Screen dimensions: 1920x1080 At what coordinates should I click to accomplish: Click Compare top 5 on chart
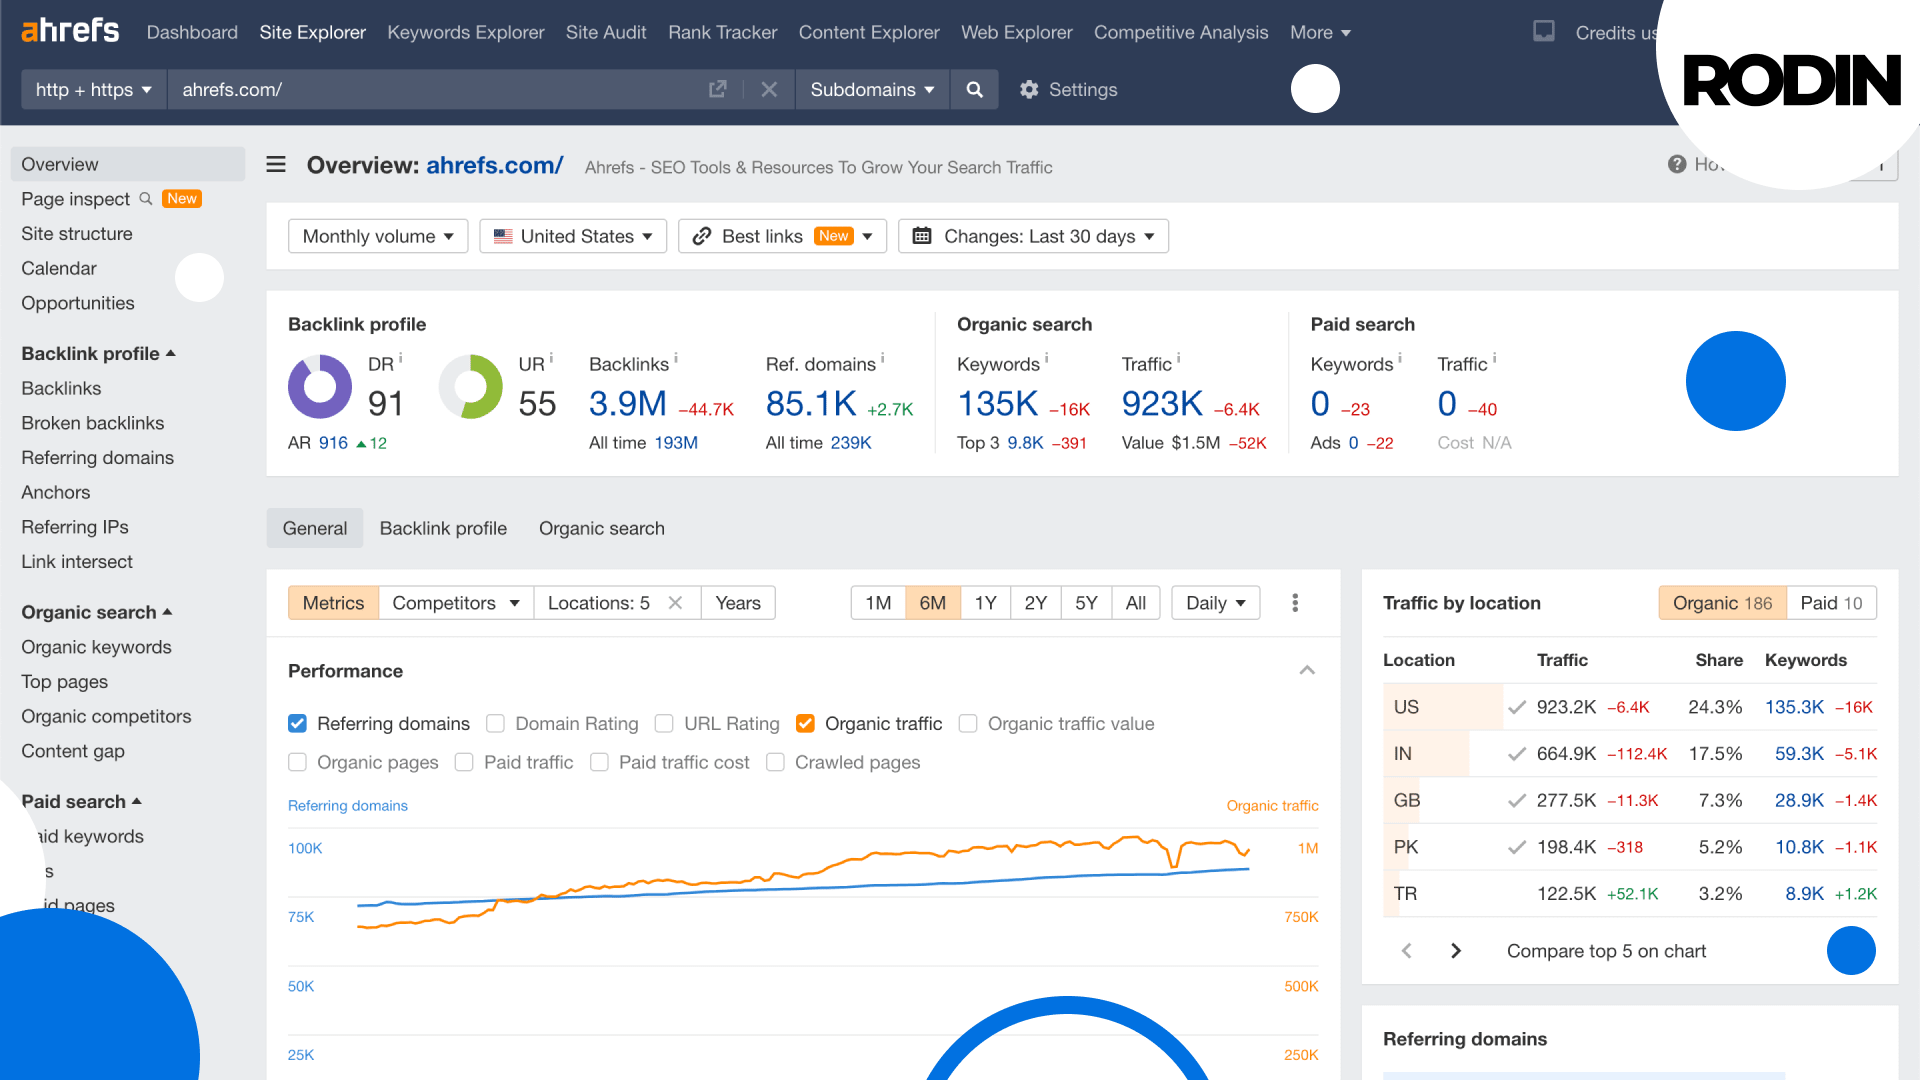(x=1606, y=950)
